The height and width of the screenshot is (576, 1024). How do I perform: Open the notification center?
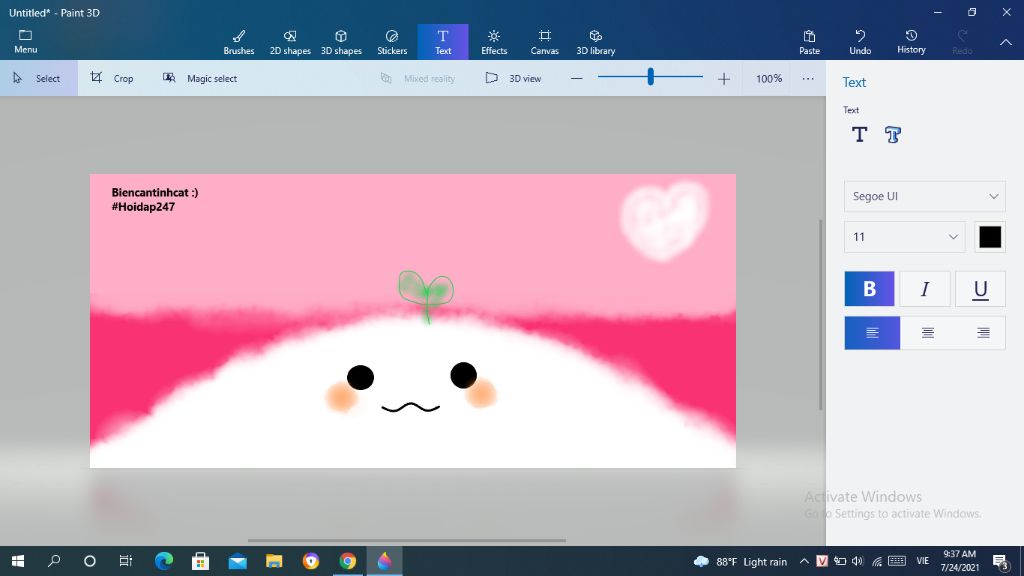[x=1000, y=561]
